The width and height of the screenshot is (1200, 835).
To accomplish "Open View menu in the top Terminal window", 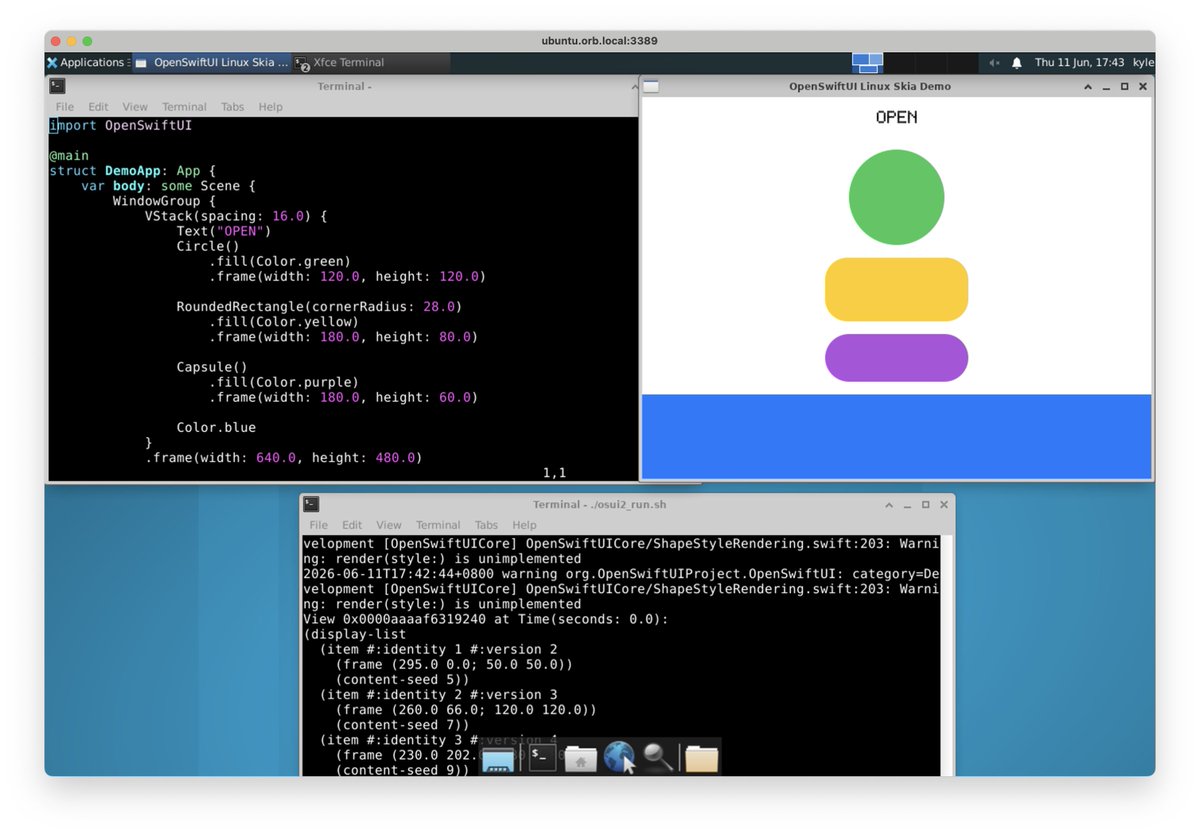I will [x=135, y=107].
